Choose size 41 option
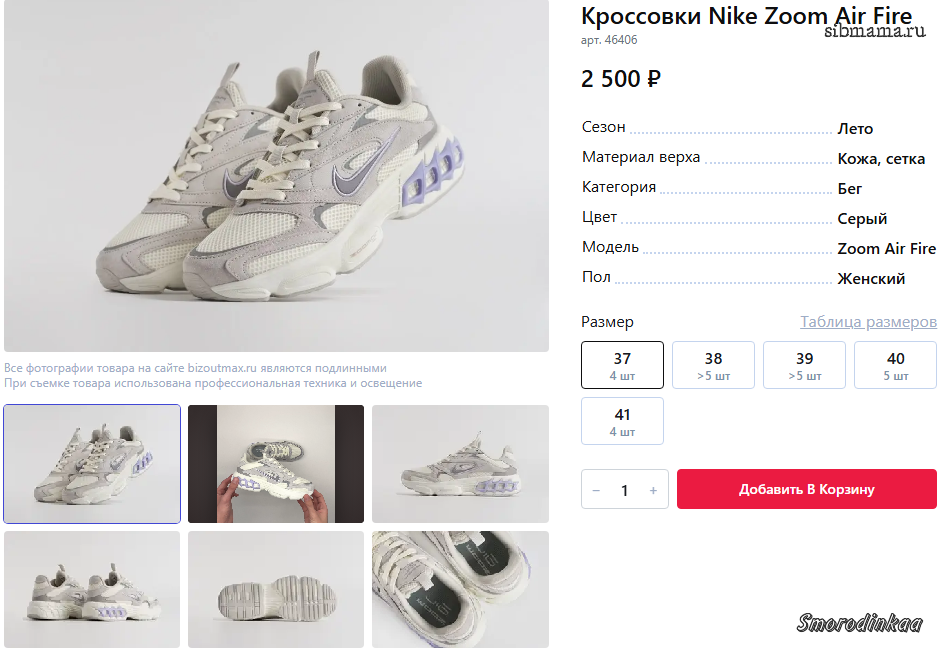This screenshot has width=944, height=654. coord(622,421)
